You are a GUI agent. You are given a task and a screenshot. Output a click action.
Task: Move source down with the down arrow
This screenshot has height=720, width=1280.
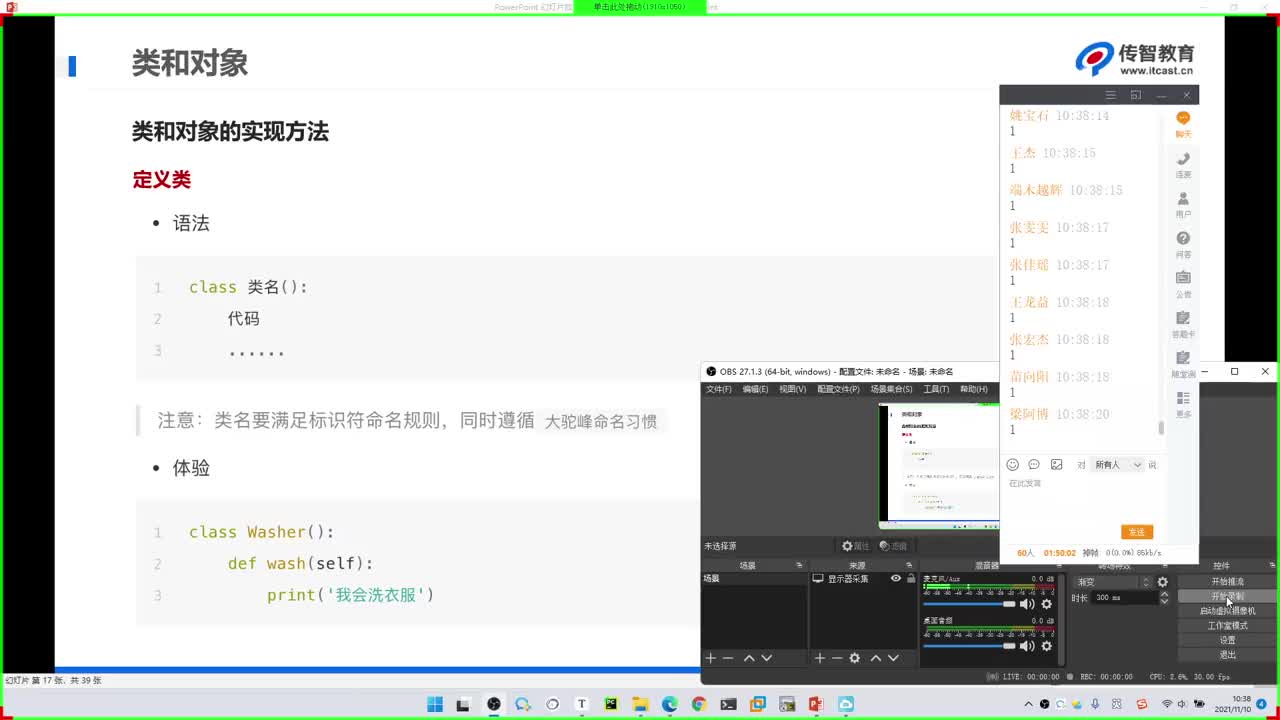coord(893,658)
